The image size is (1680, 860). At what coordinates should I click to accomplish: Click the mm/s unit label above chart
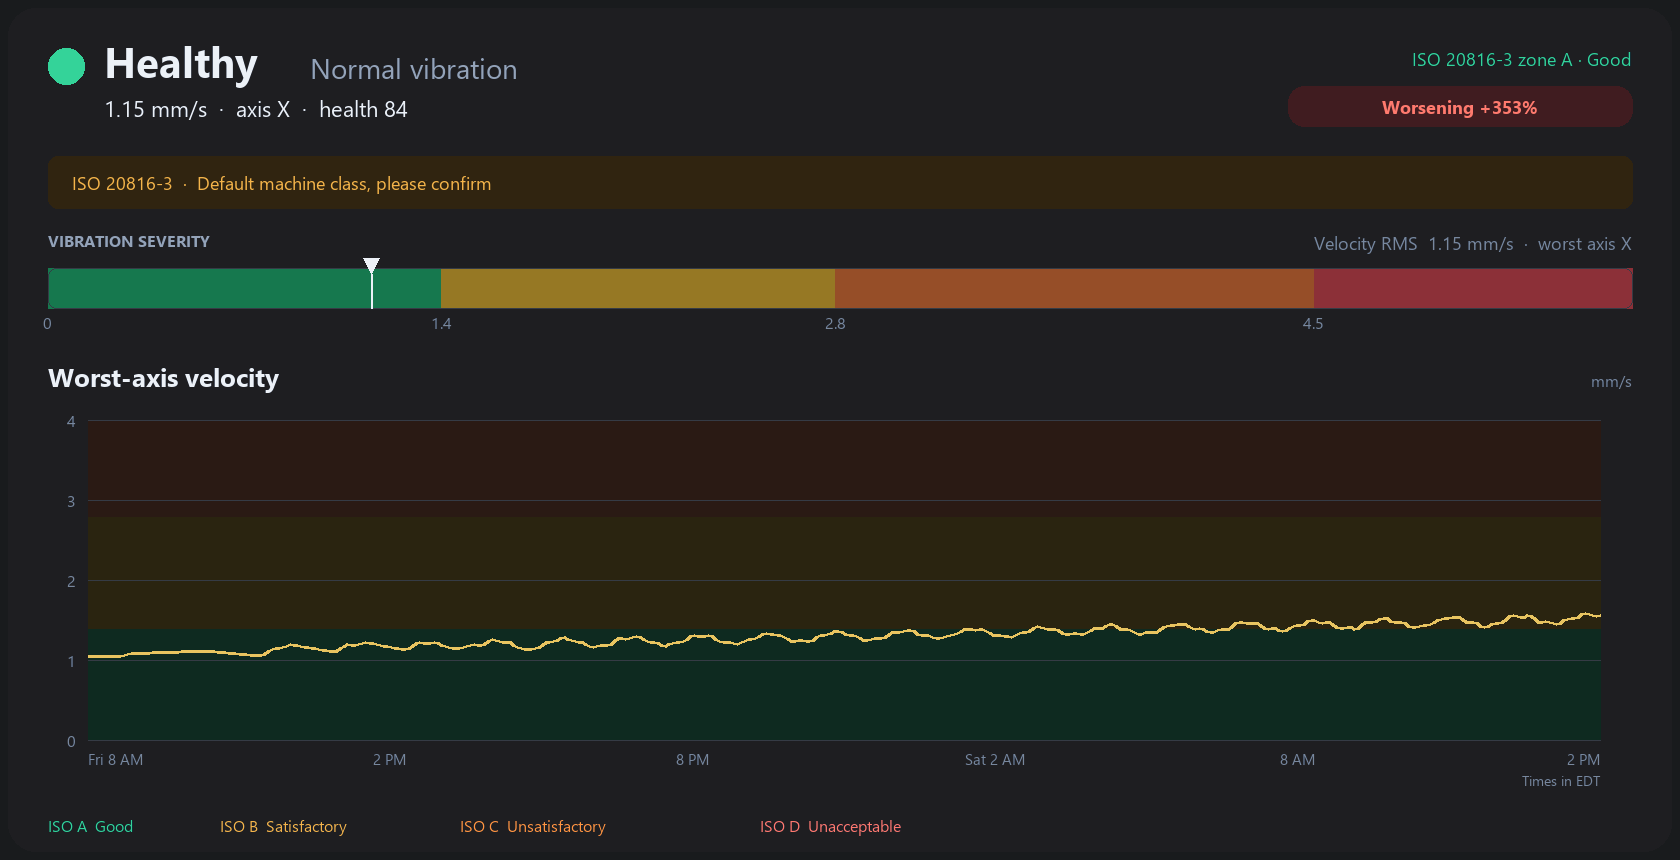(1611, 382)
